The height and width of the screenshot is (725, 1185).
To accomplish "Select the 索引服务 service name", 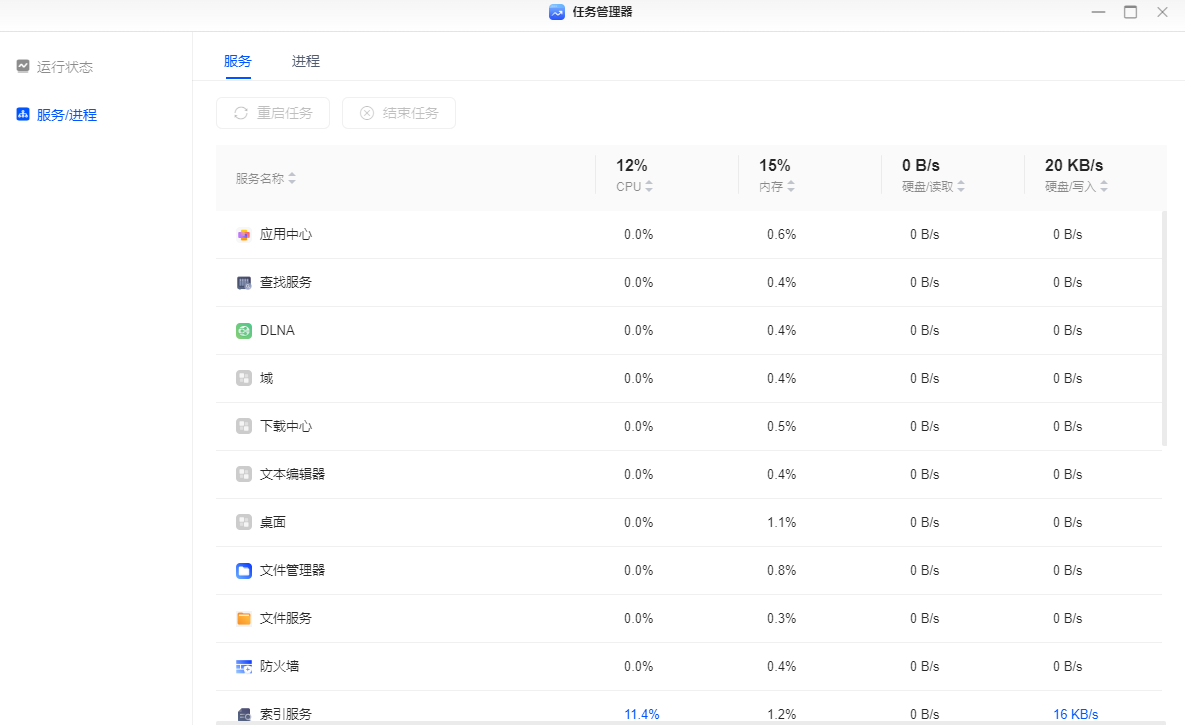I will (286, 714).
